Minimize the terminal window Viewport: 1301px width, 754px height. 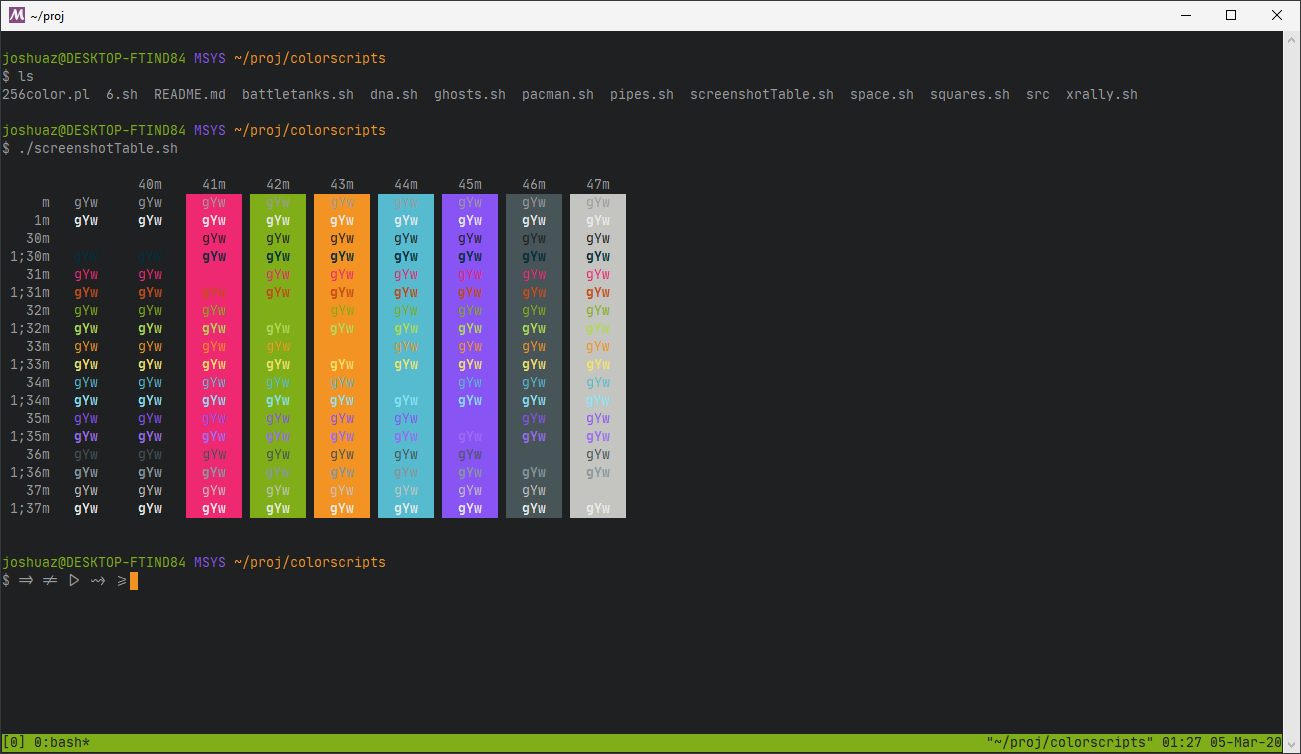(x=1185, y=15)
